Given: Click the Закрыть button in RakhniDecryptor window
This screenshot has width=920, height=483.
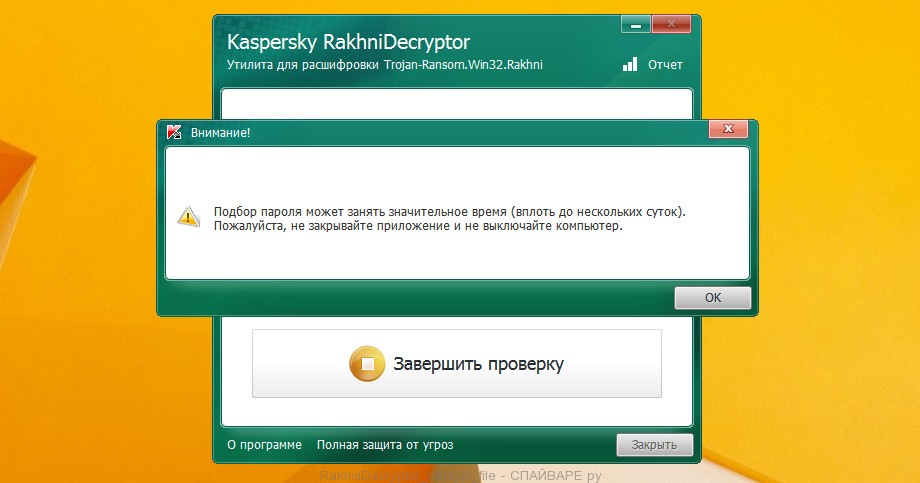Looking at the screenshot, I should [654, 445].
